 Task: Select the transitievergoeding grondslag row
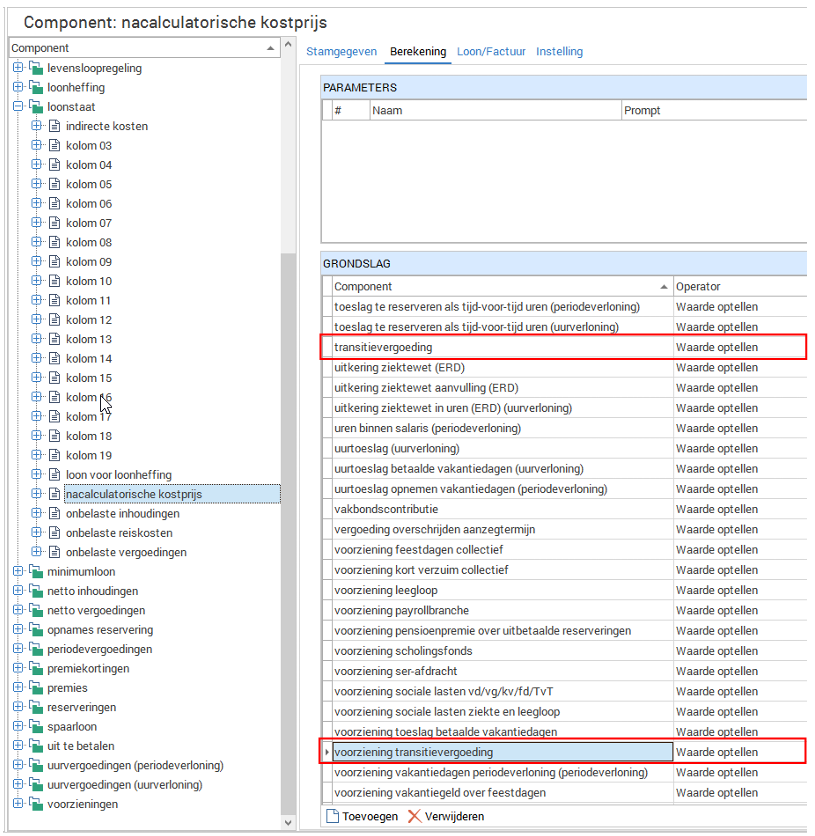(x=500, y=347)
